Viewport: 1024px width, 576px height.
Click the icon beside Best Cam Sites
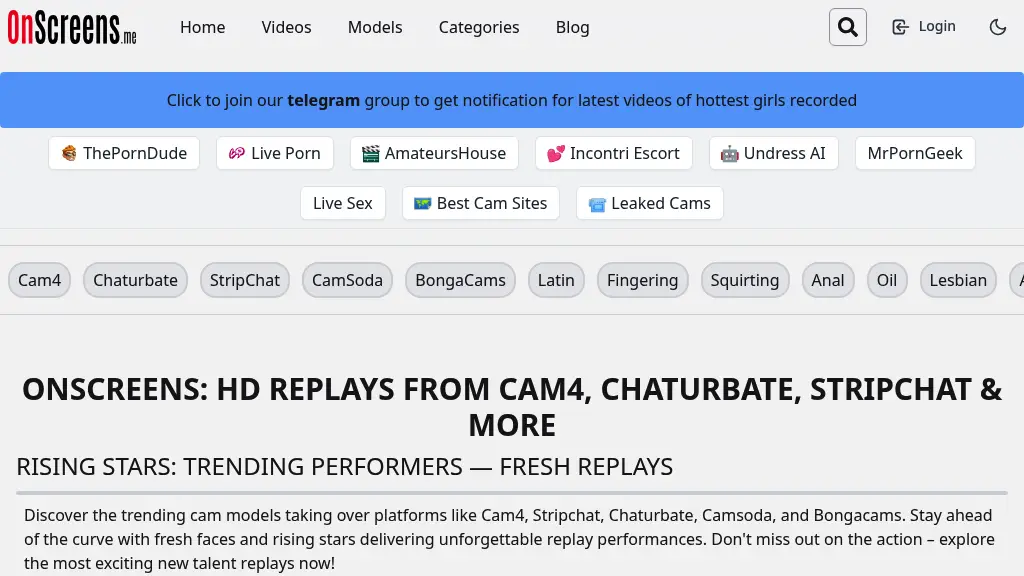422,204
